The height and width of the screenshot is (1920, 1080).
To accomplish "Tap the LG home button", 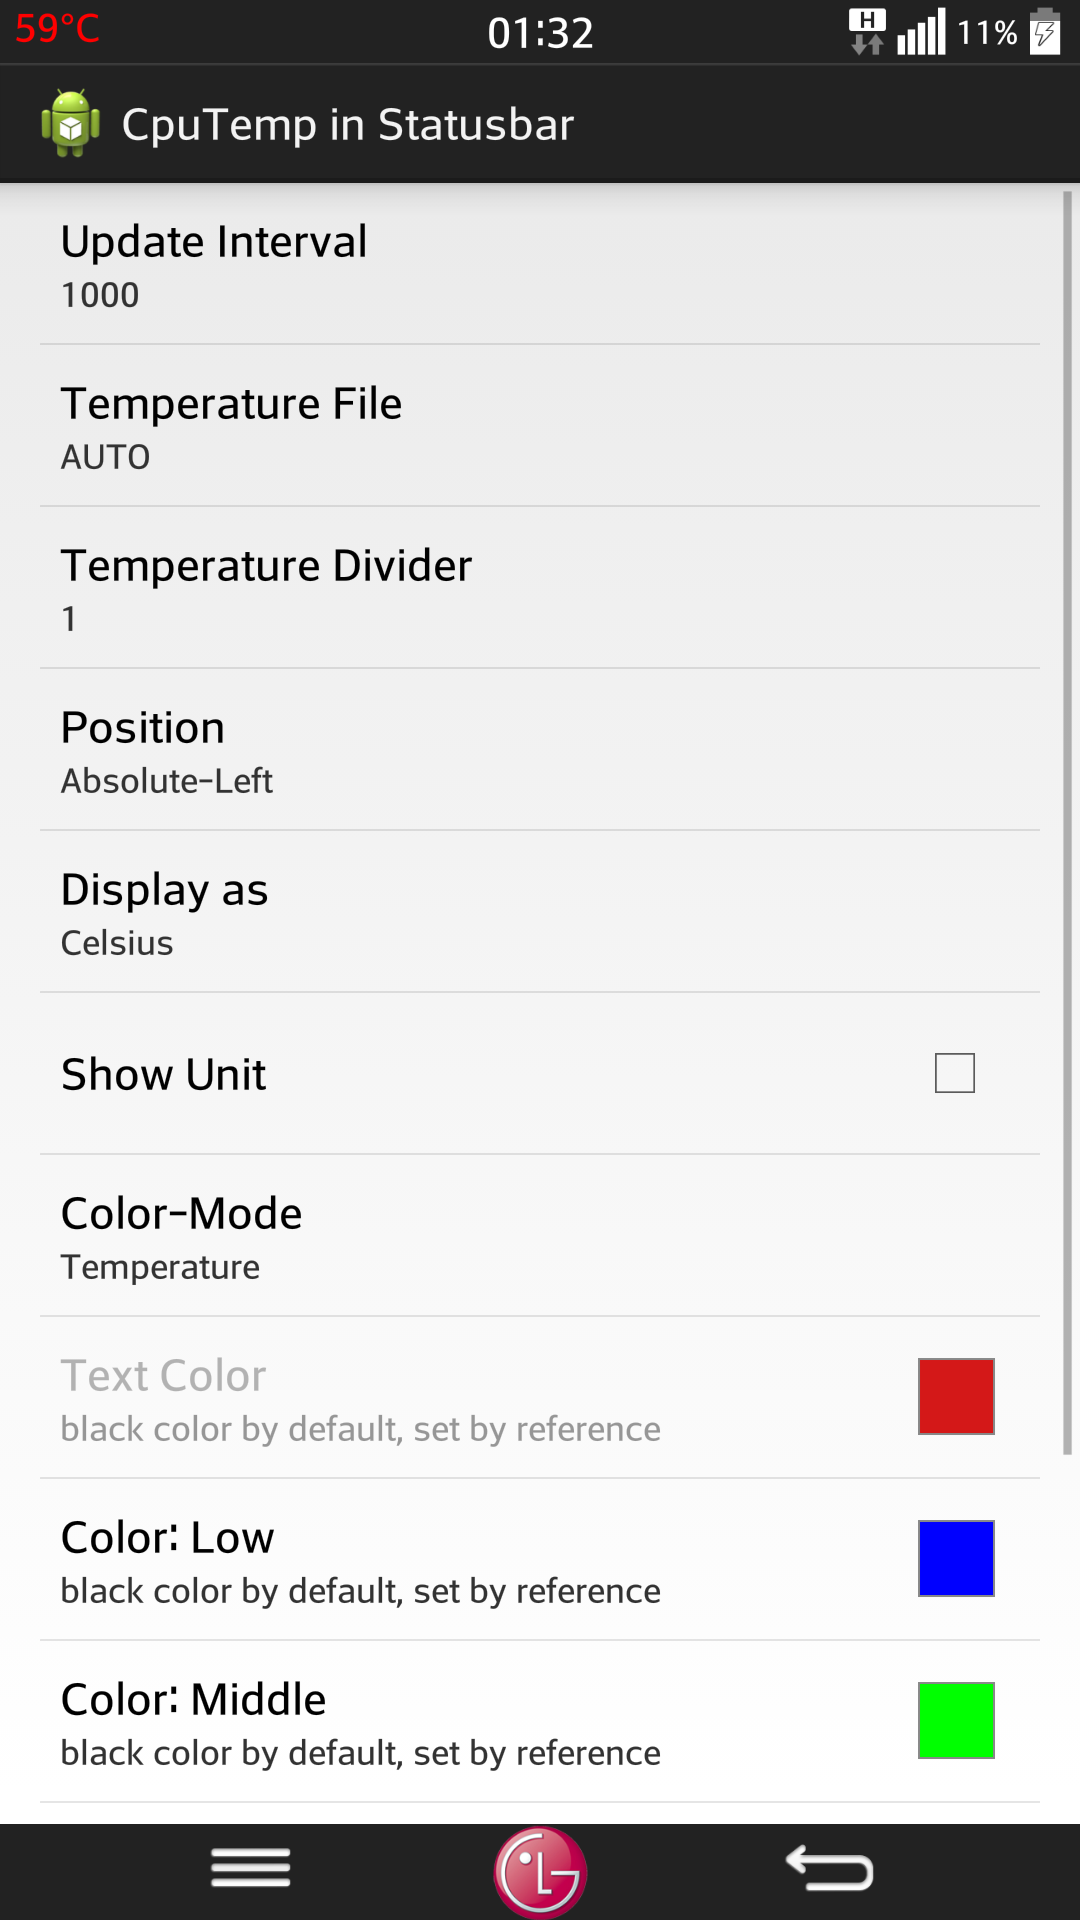I will (x=540, y=1872).
